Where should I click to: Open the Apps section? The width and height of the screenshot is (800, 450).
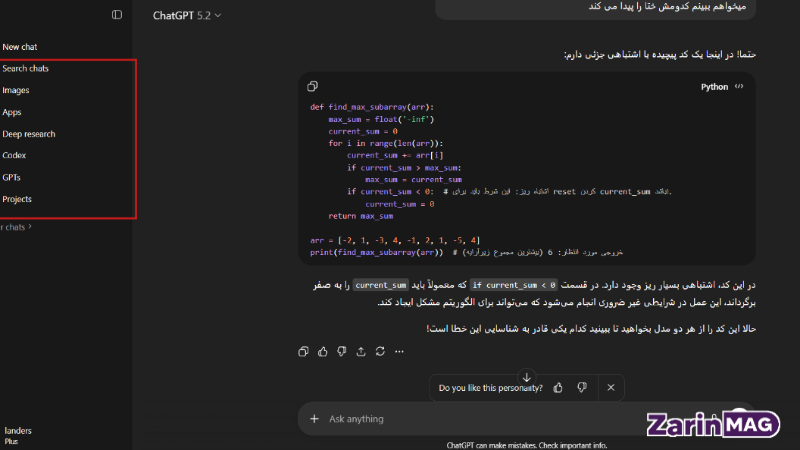(12, 112)
